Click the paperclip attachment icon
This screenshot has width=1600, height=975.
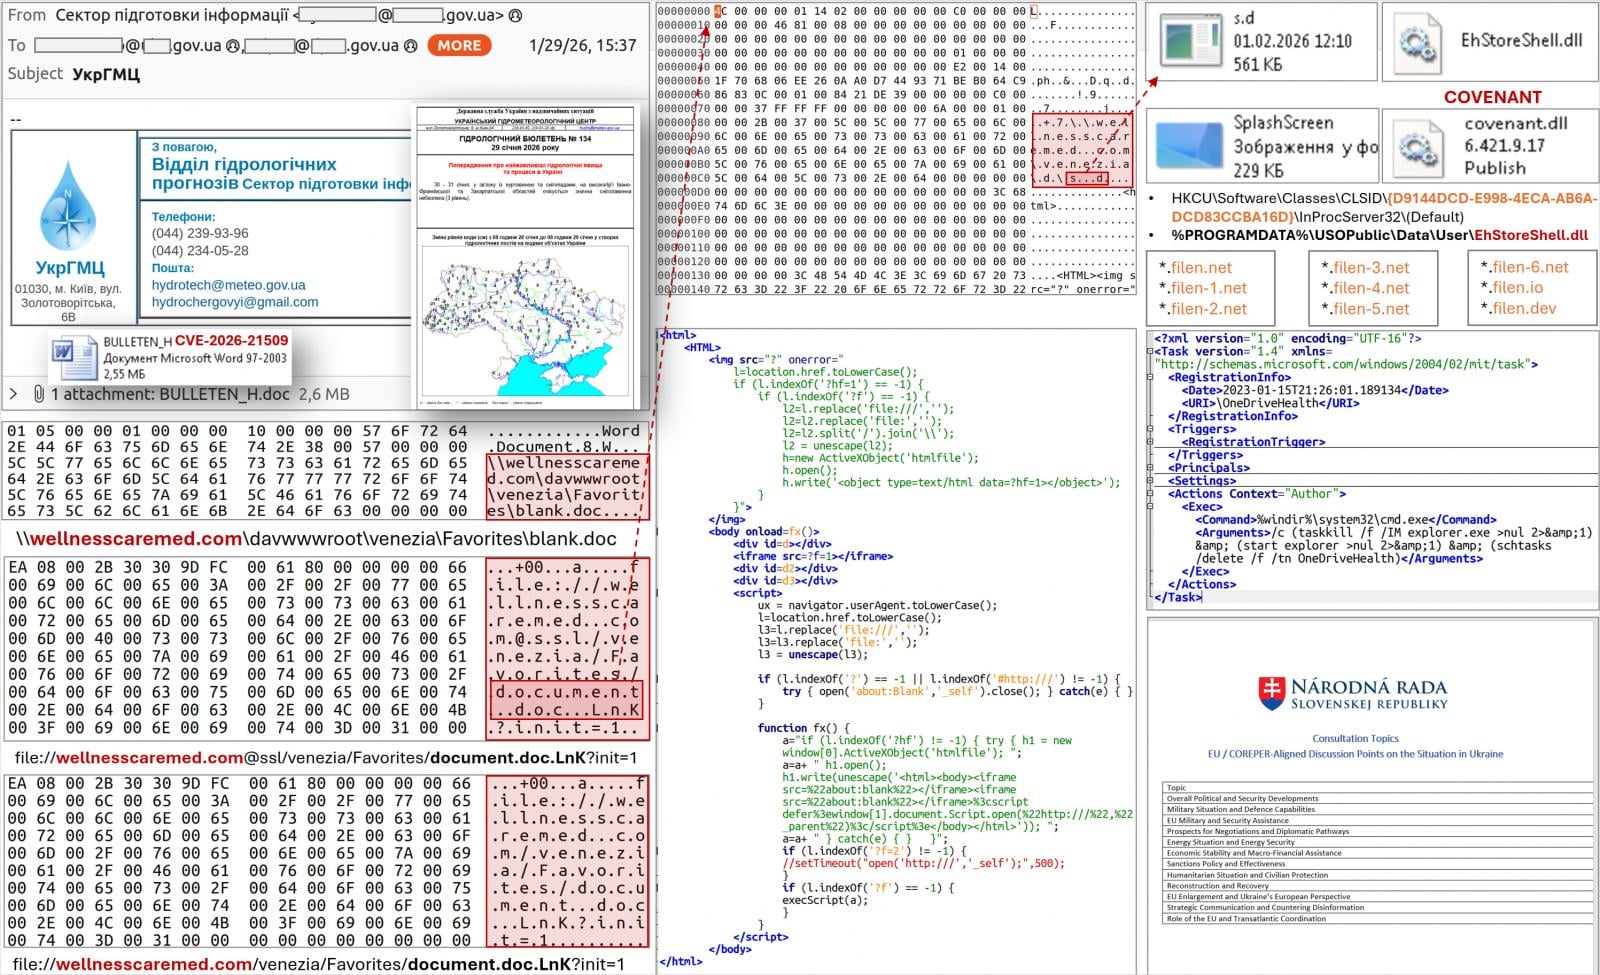37,394
